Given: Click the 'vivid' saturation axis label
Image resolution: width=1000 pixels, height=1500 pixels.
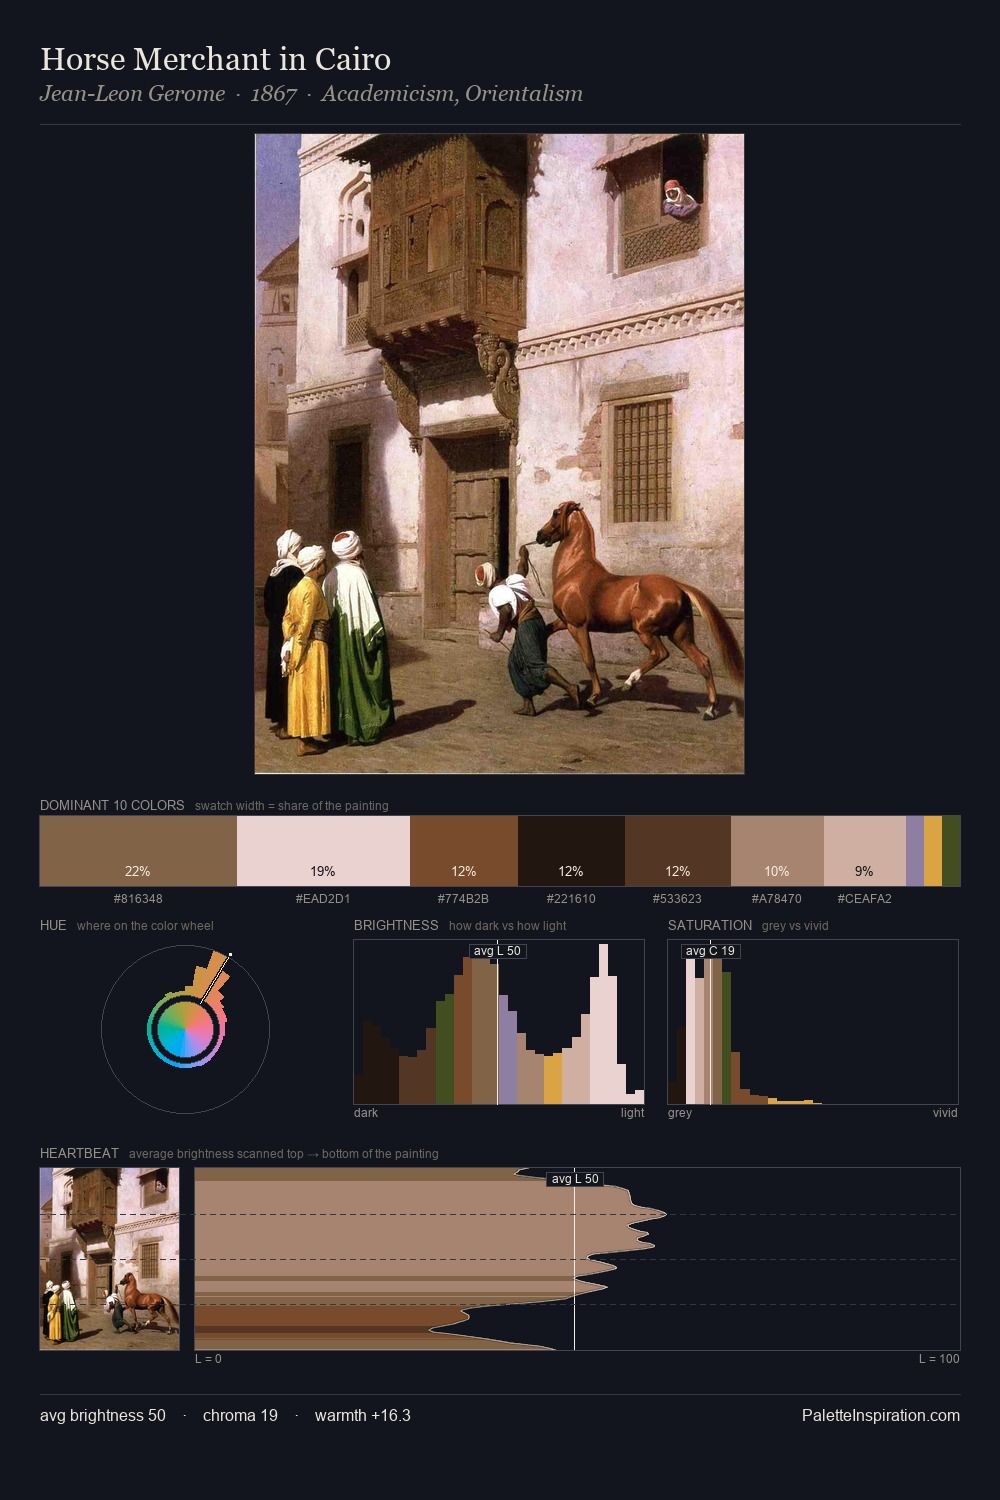Looking at the screenshot, I should pyautogui.click(x=945, y=1113).
